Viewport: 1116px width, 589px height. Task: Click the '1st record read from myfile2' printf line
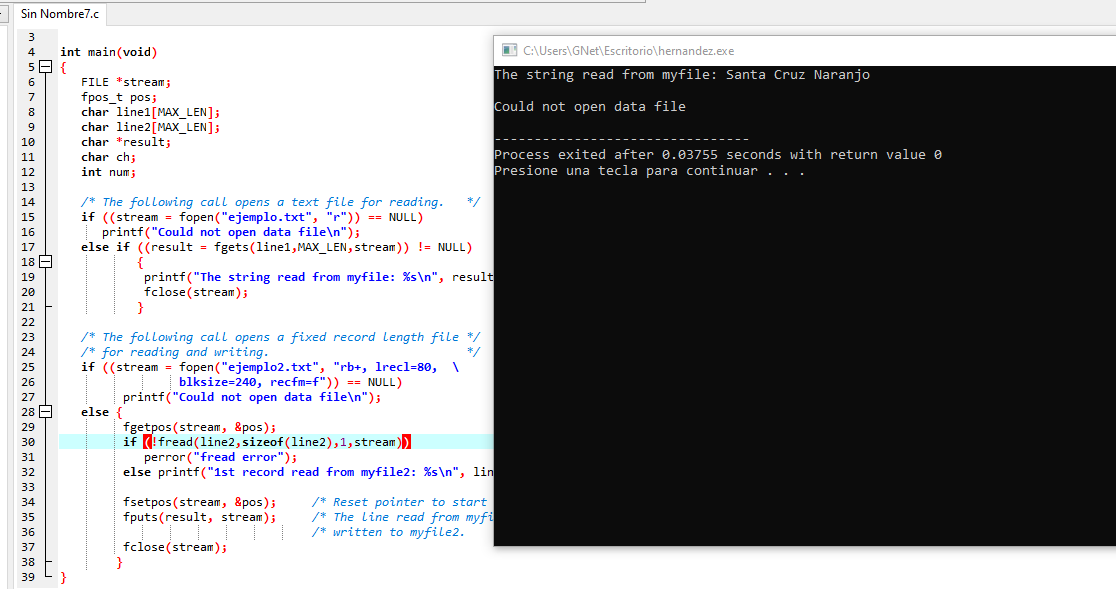307,472
